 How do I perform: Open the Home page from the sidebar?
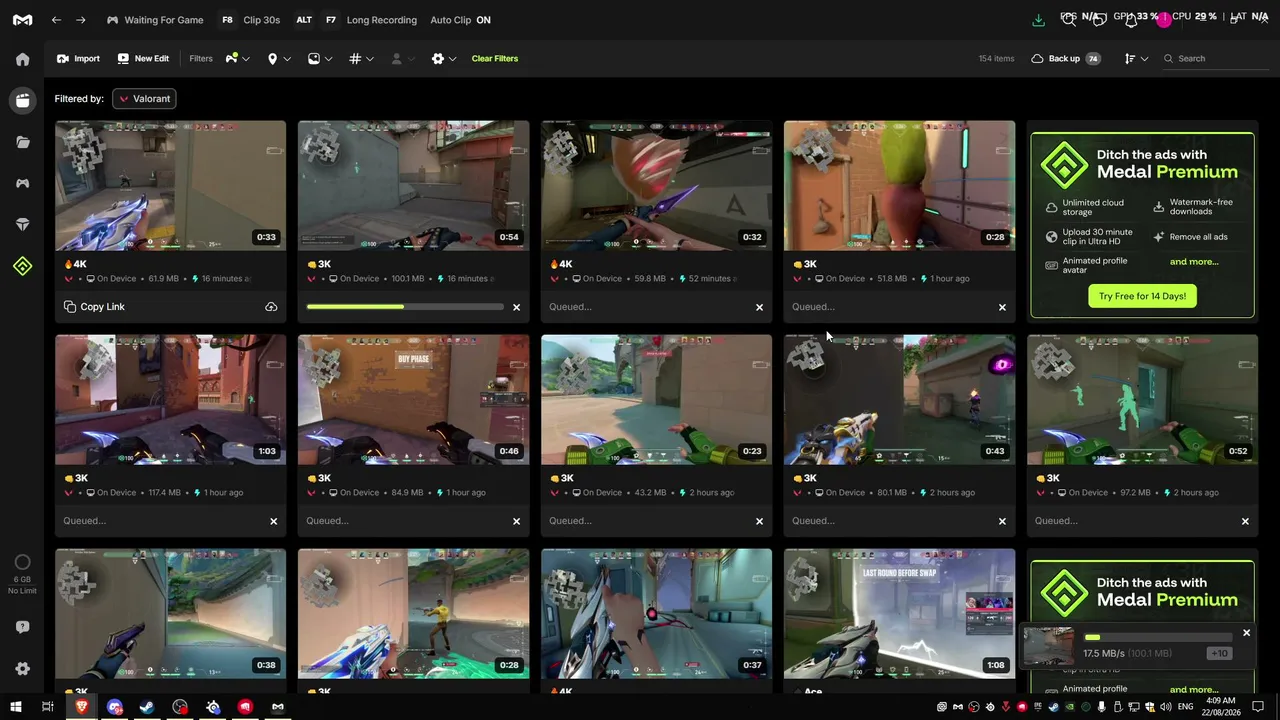pyautogui.click(x=22, y=59)
